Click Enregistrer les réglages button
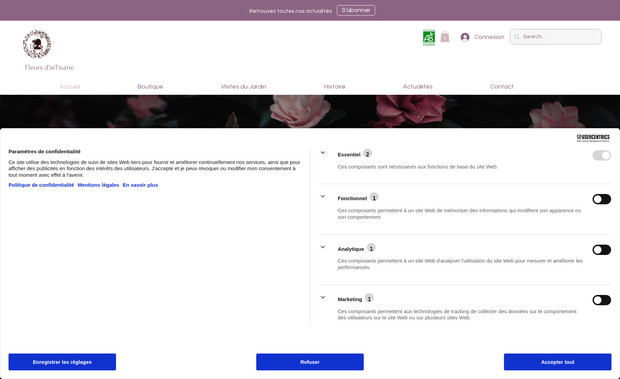Screen dimensions: 620x379 tap(62, 362)
